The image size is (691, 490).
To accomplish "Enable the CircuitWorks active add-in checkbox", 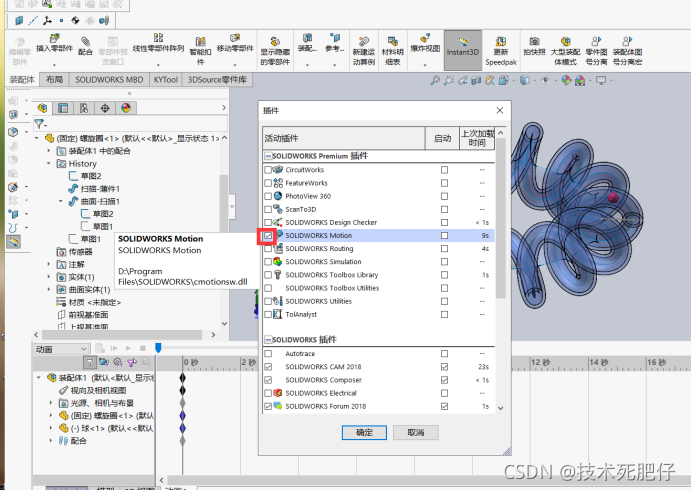I will coord(268,170).
